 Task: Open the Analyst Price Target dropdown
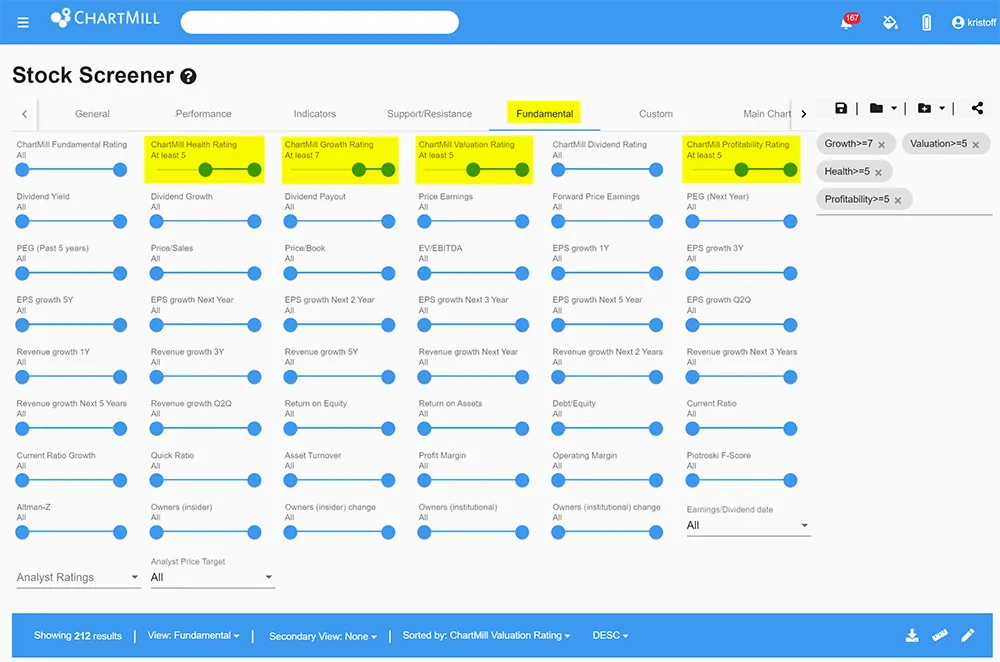[212, 577]
